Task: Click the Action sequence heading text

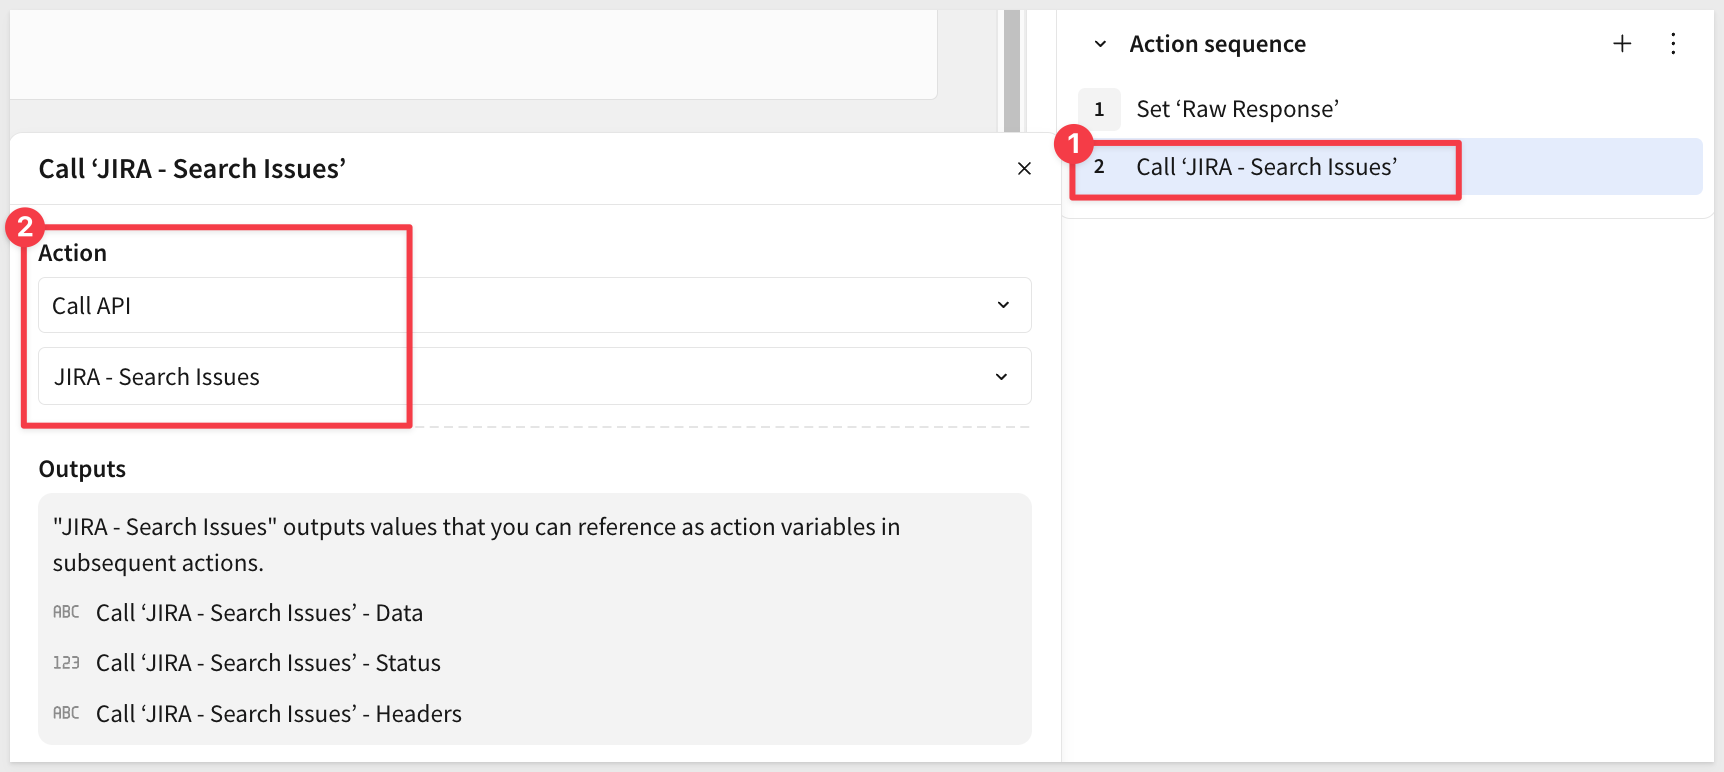Action: click(x=1217, y=44)
